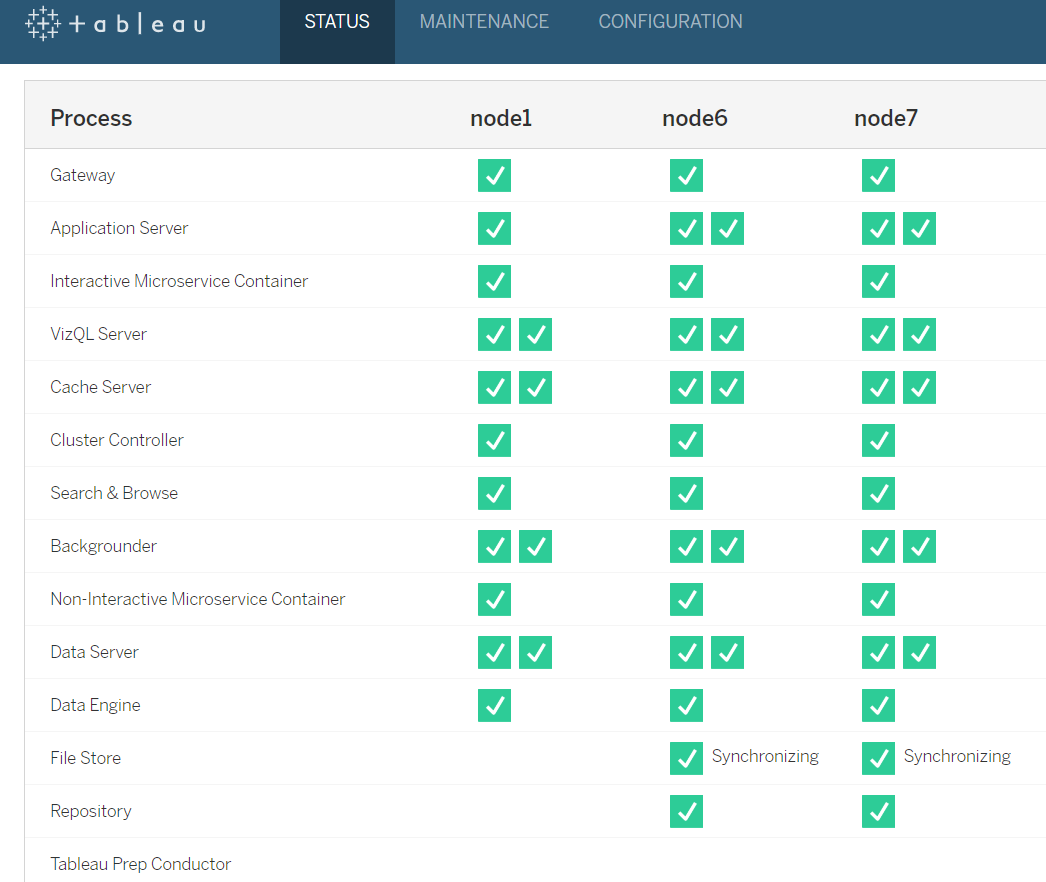
Task: Click Search & Browse checkmark for node7
Action: pyautogui.click(x=878, y=493)
